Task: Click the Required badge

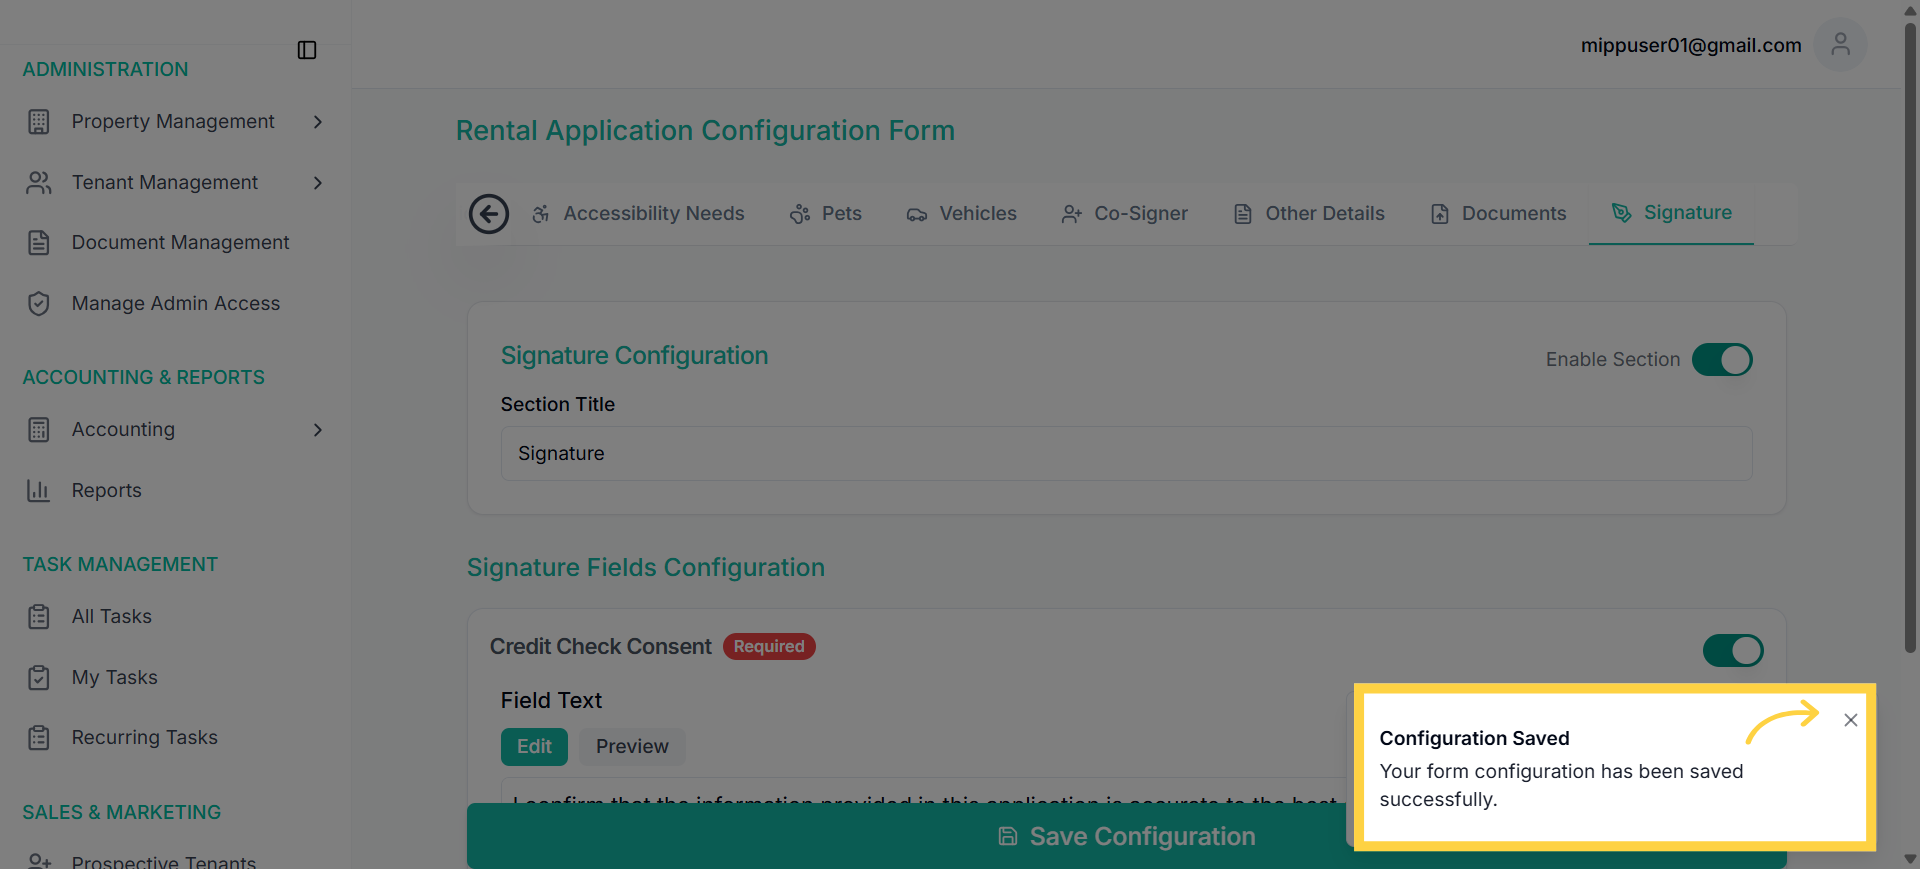Action: point(769,647)
